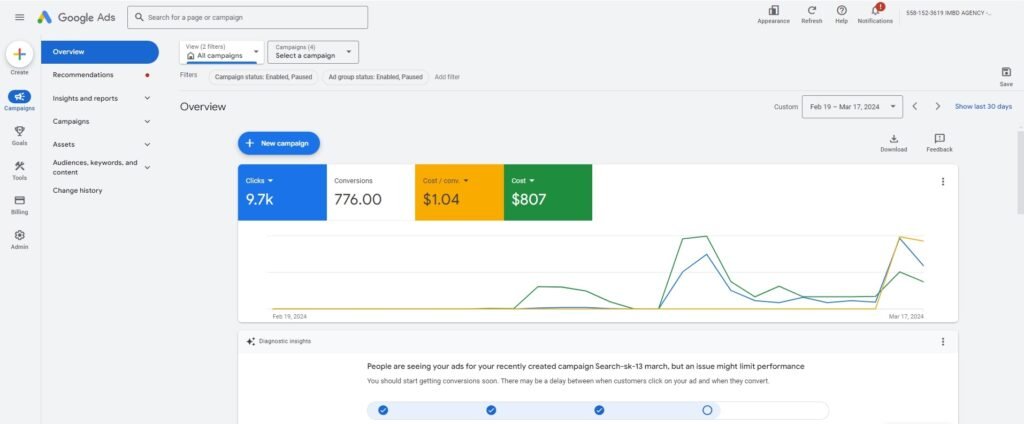Open the Admin gear icon
Viewport: 1024px width, 424px height.
point(20,235)
